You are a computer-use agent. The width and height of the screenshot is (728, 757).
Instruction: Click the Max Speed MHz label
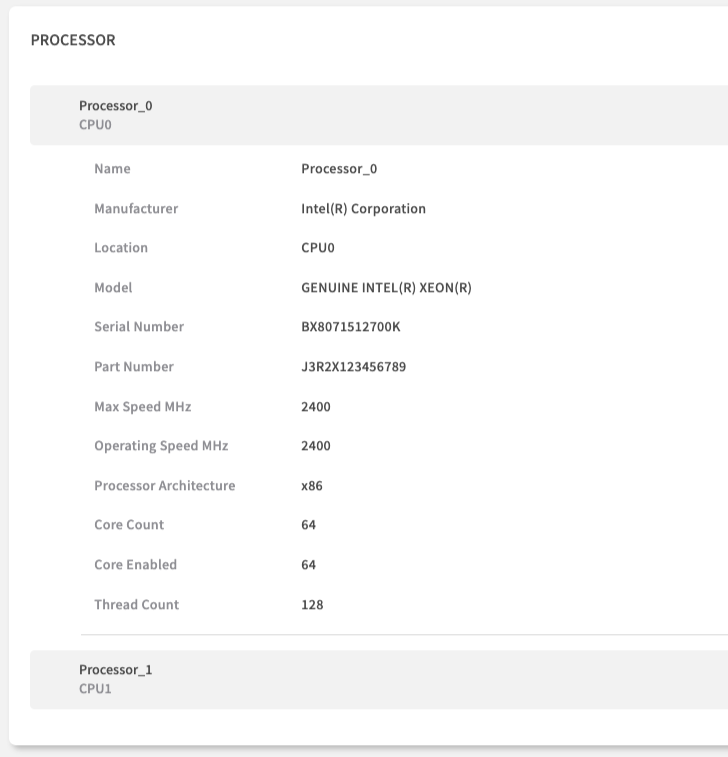(x=142, y=407)
